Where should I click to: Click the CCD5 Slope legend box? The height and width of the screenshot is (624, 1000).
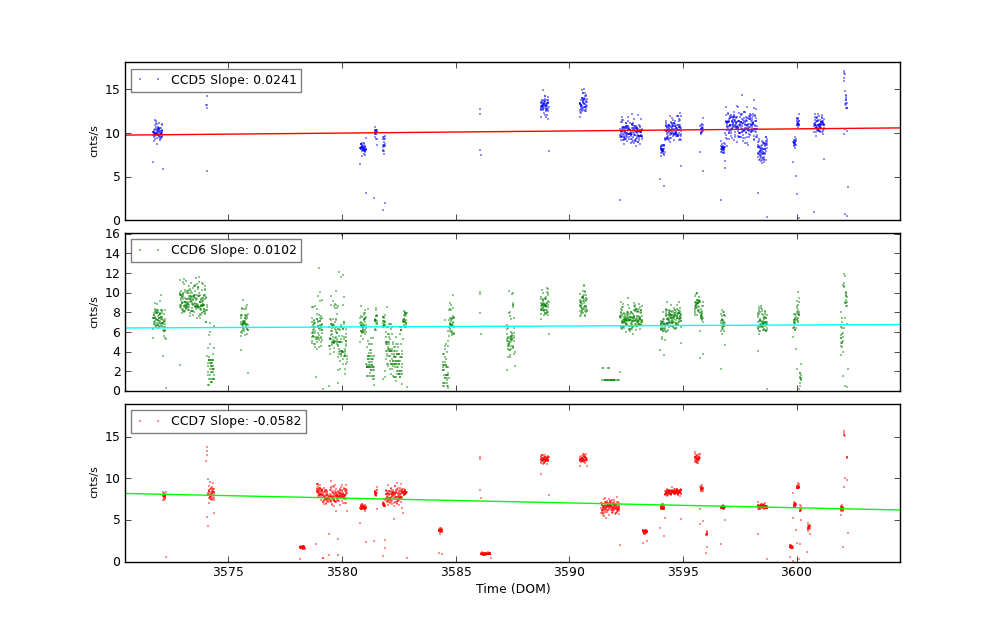(216, 80)
